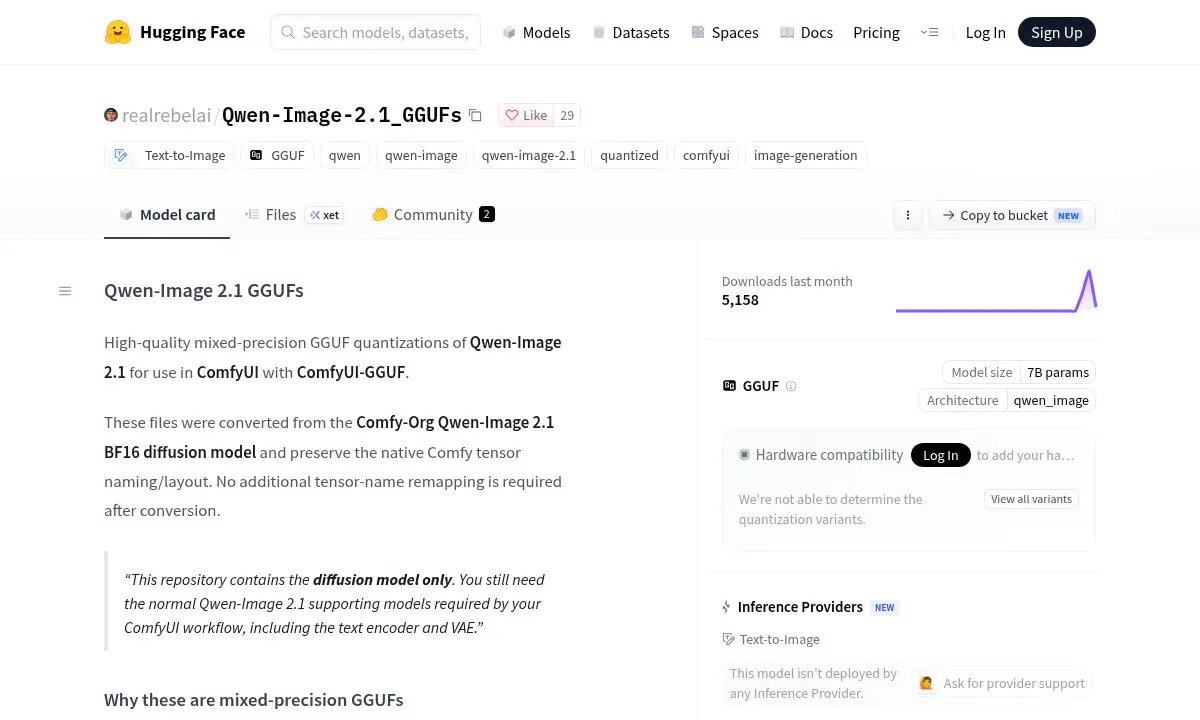
Task: Click the comfyui tag
Action: [x=706, y=155]
